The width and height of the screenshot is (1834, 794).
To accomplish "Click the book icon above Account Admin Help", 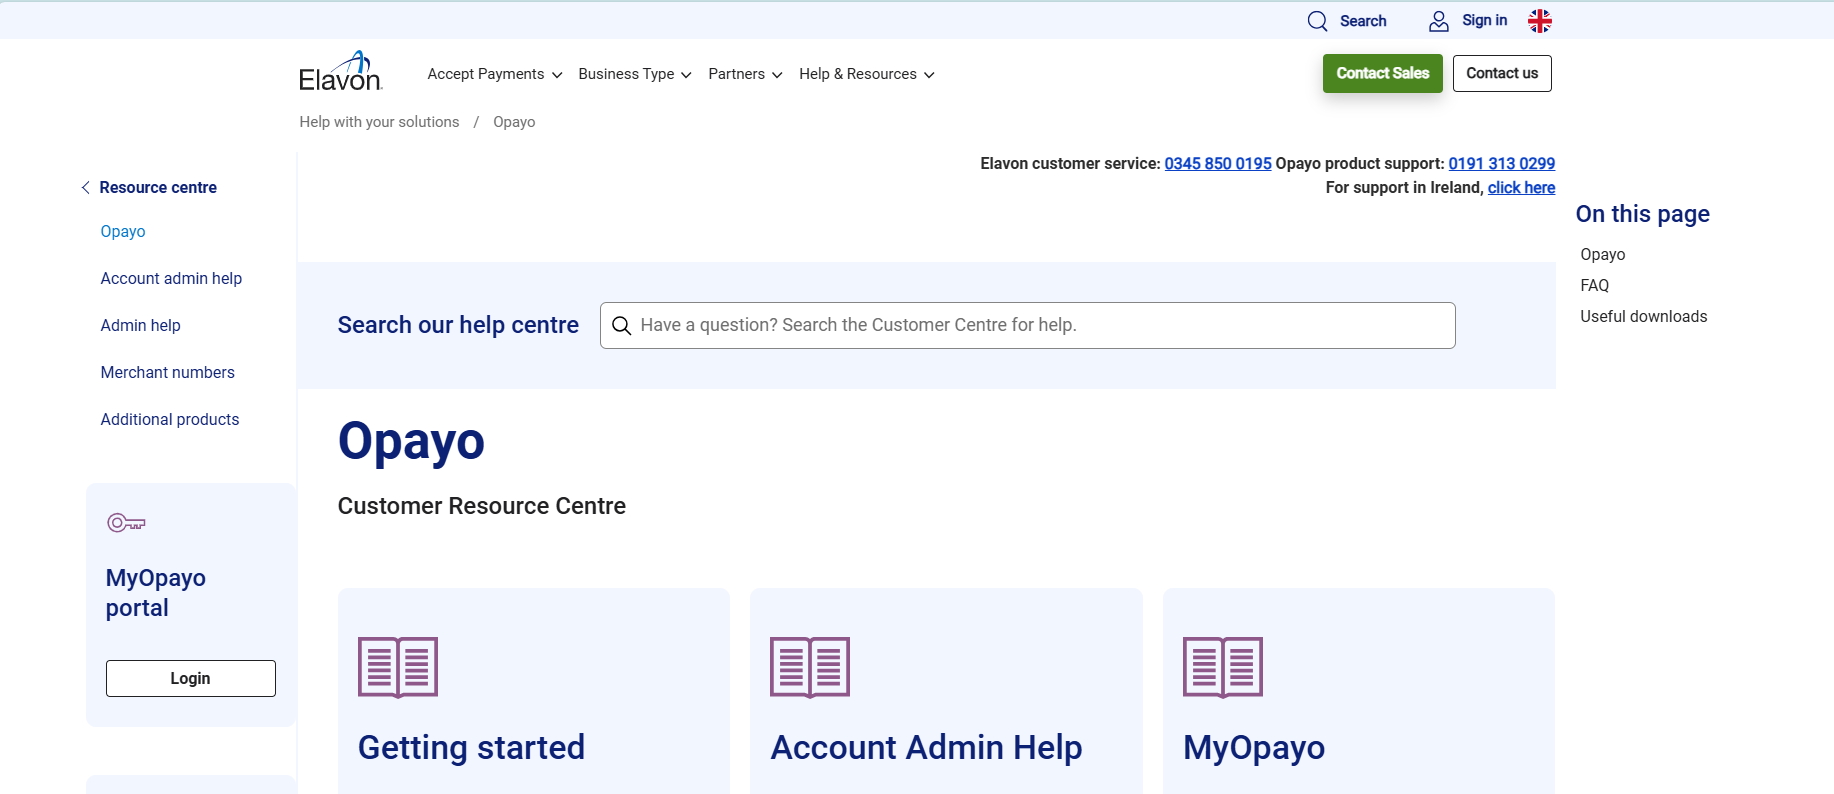I will (x=810, y=667).
